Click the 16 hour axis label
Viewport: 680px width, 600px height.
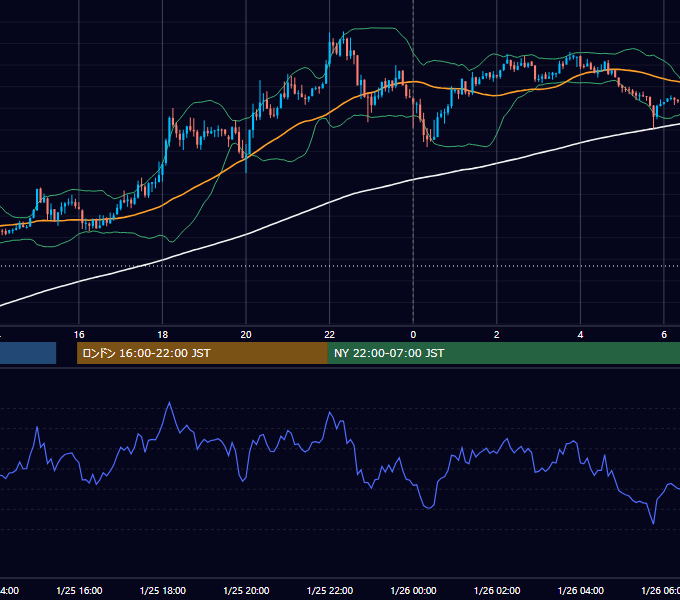(x=79, y=335)
